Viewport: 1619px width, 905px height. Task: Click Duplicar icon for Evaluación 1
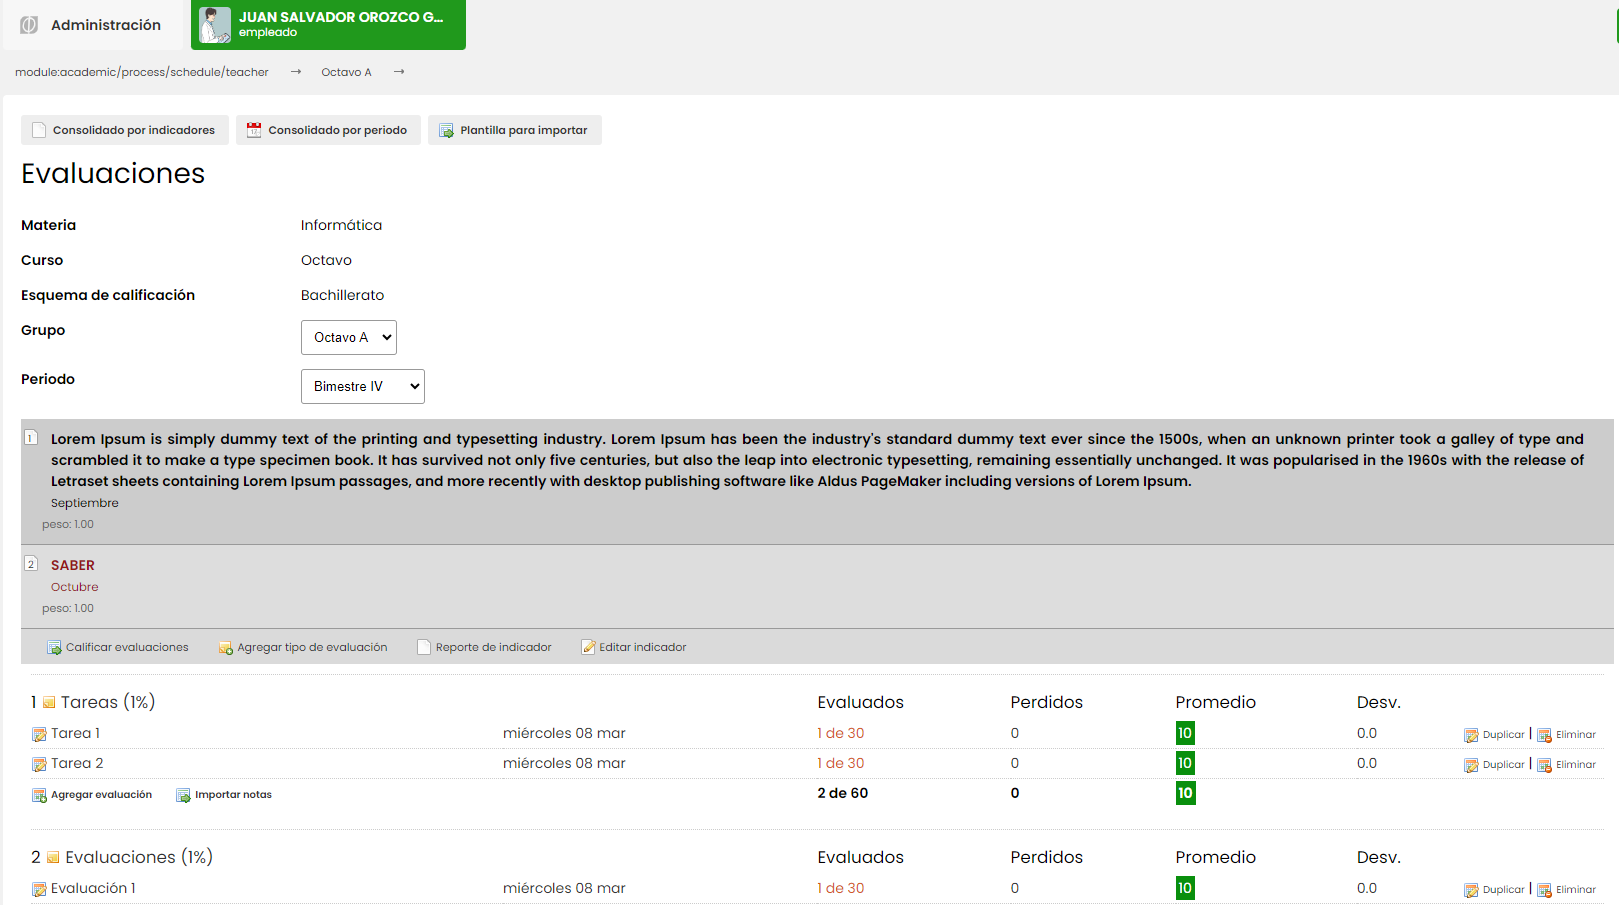pyautogui.click(x=1471, y=890)
